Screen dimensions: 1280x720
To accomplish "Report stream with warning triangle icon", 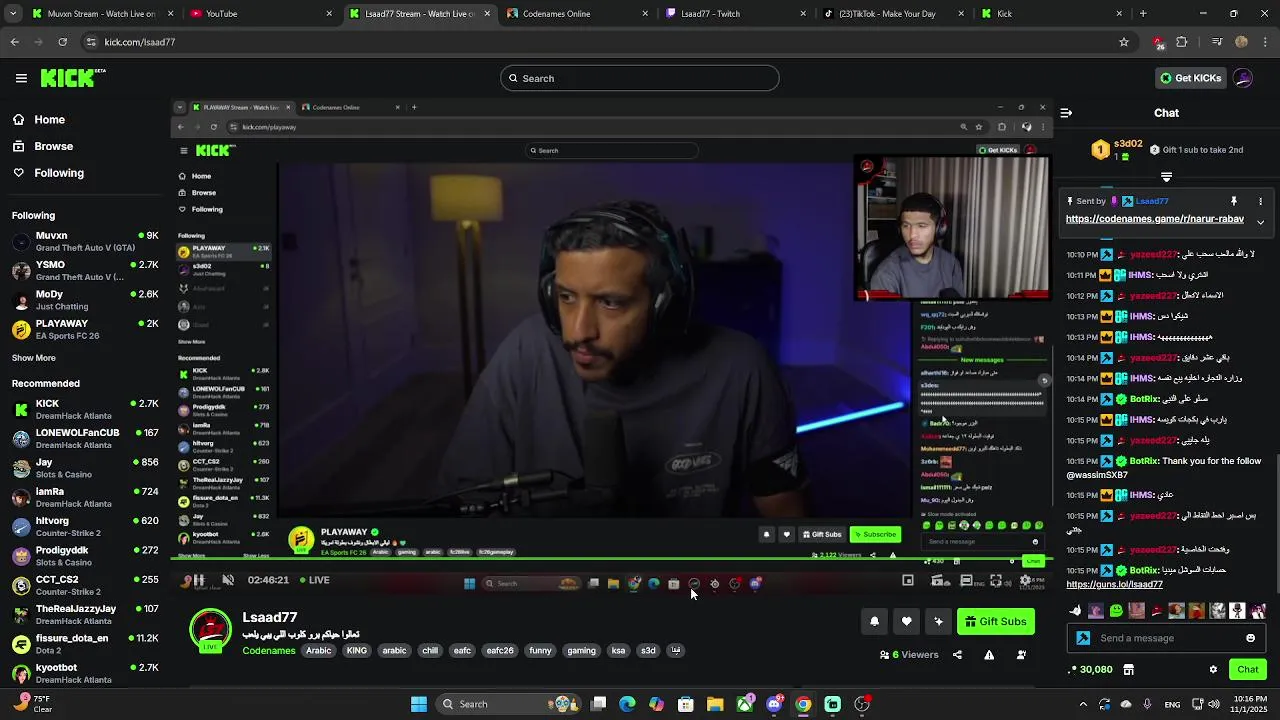I will [989, 655].
